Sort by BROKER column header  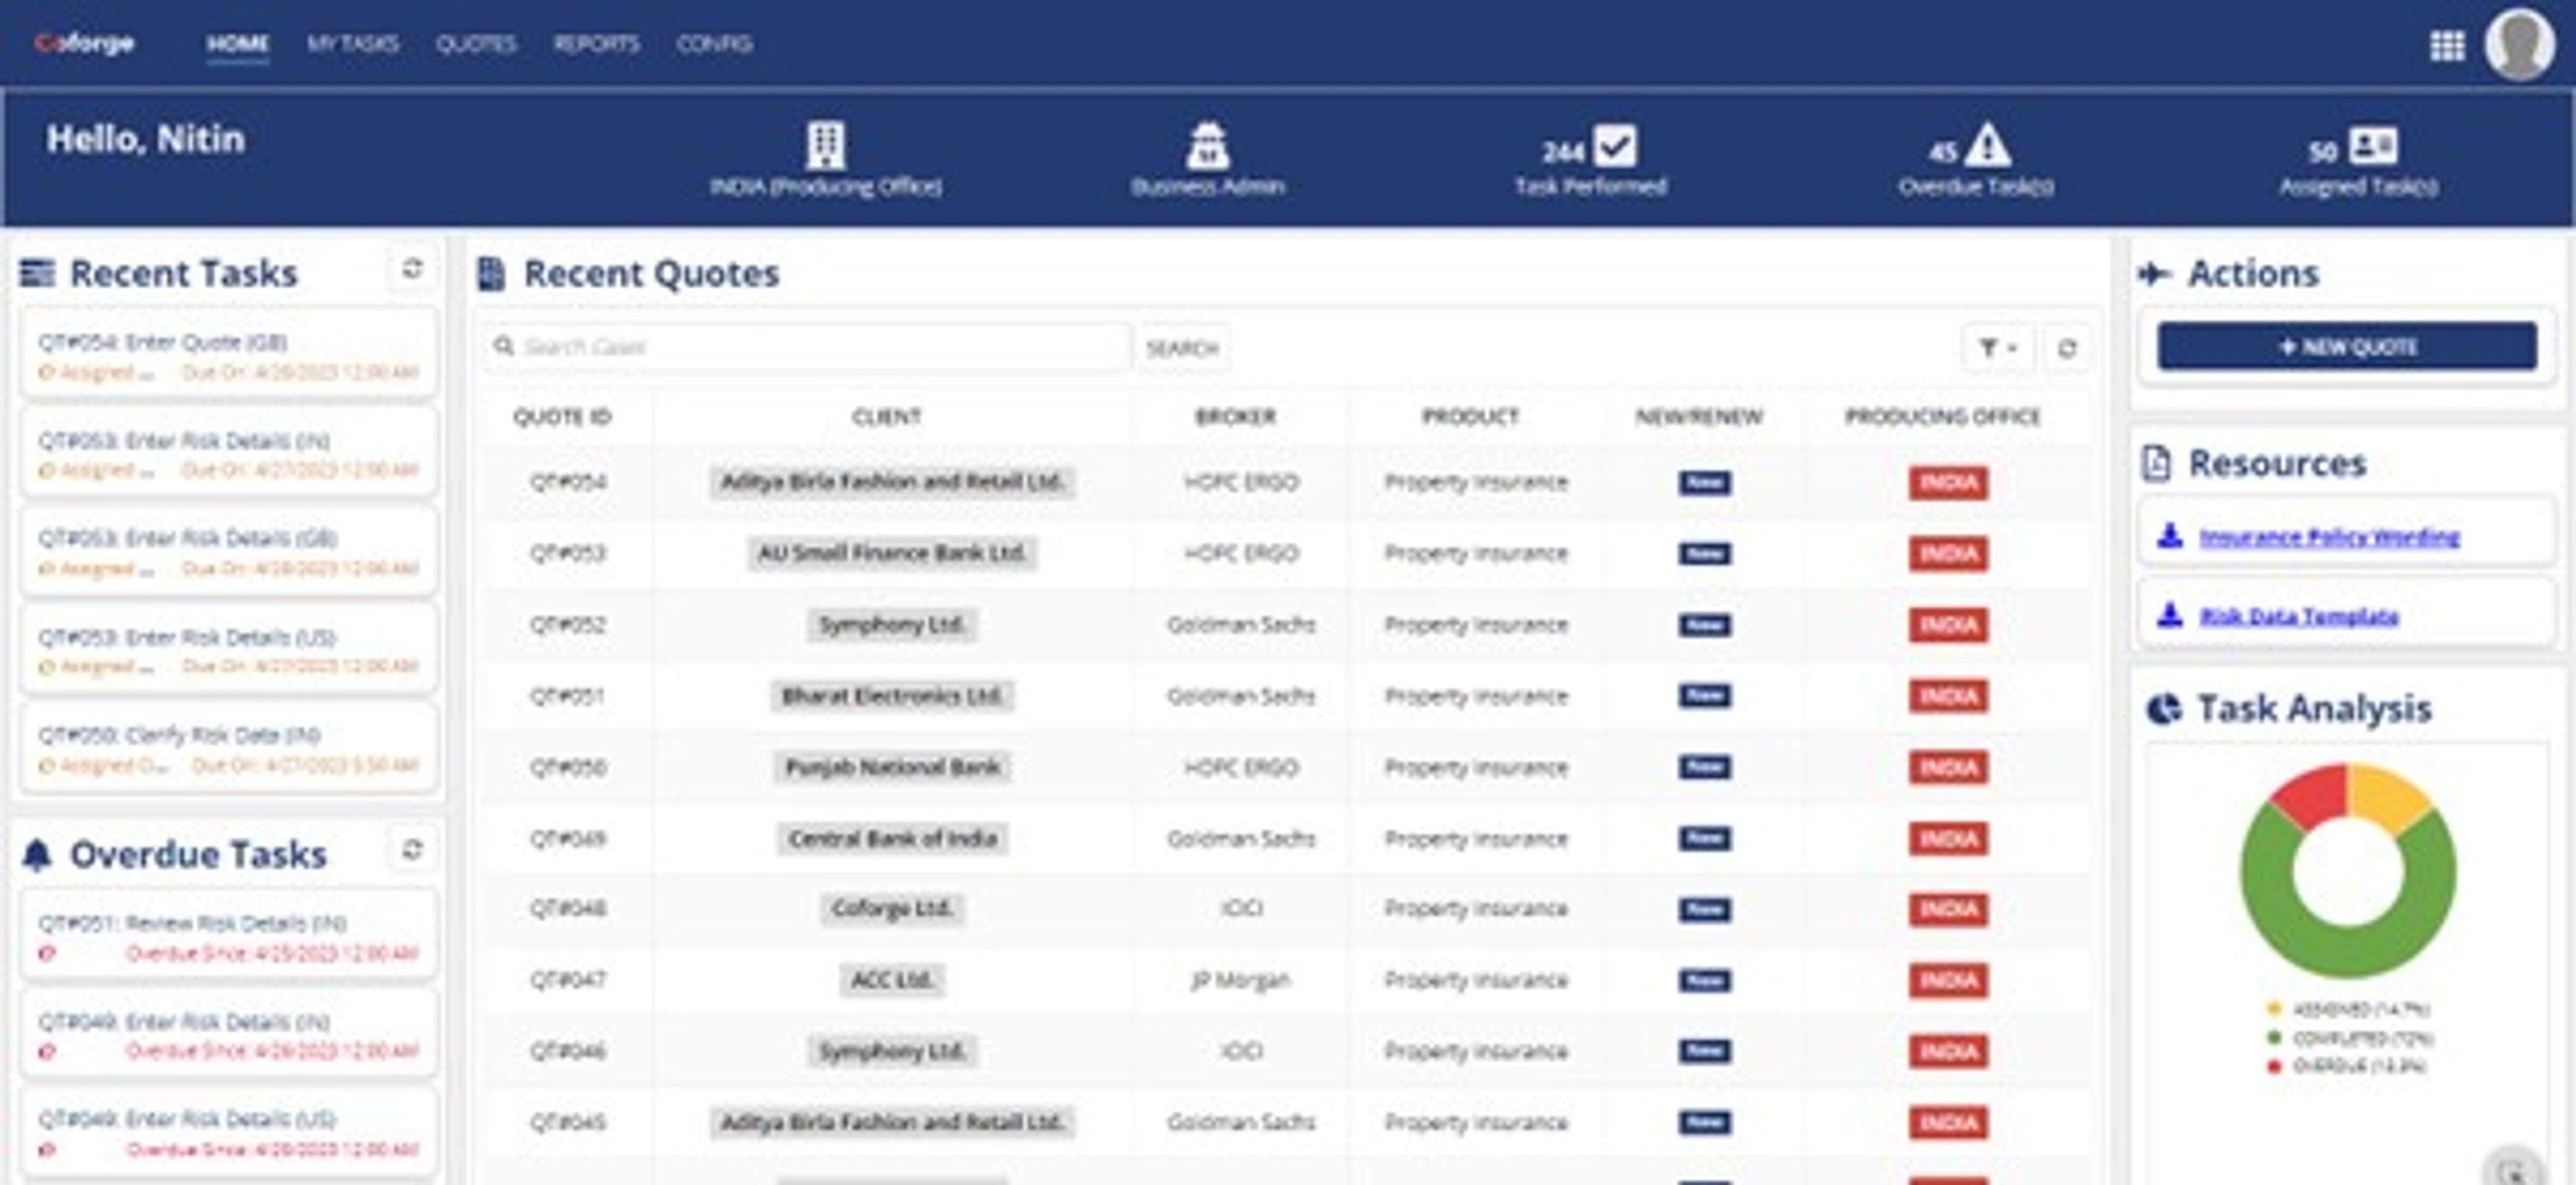tap(1235, 416)
